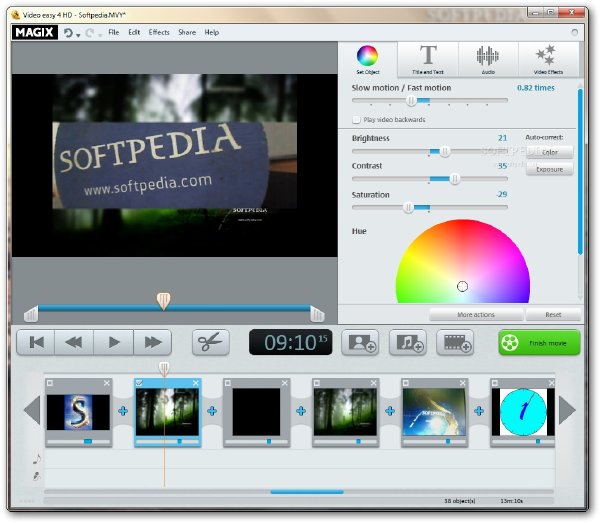Switch to the Title and Text tab

[x=428, y=59]
